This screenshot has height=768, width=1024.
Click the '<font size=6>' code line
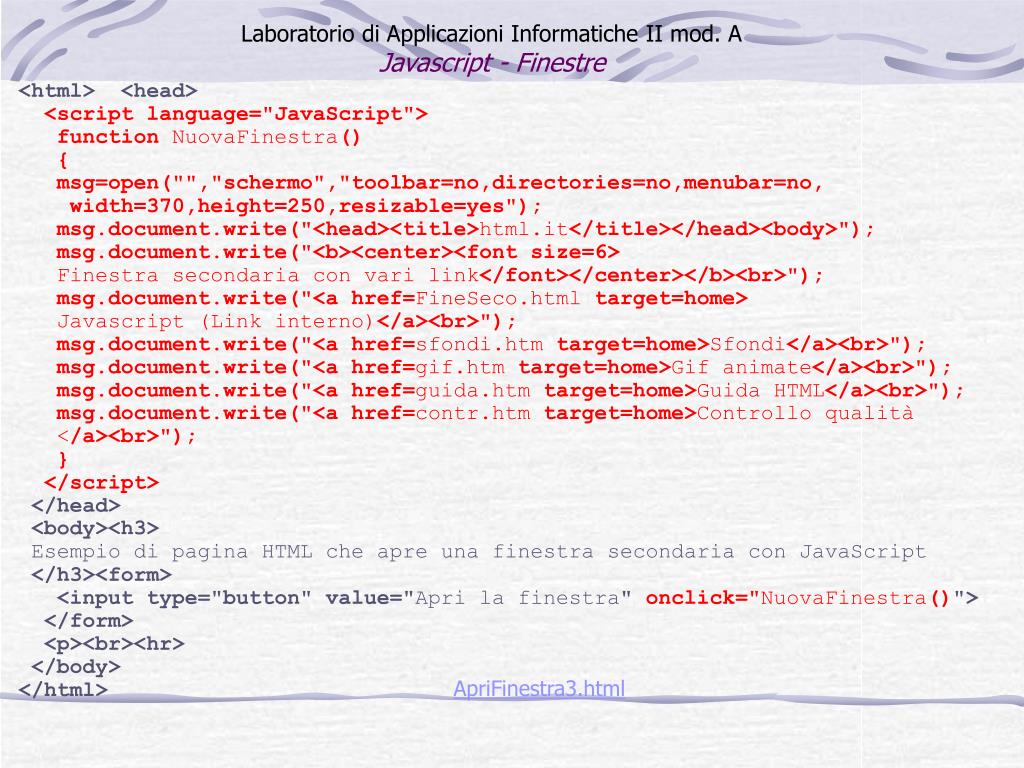point(338,252)
